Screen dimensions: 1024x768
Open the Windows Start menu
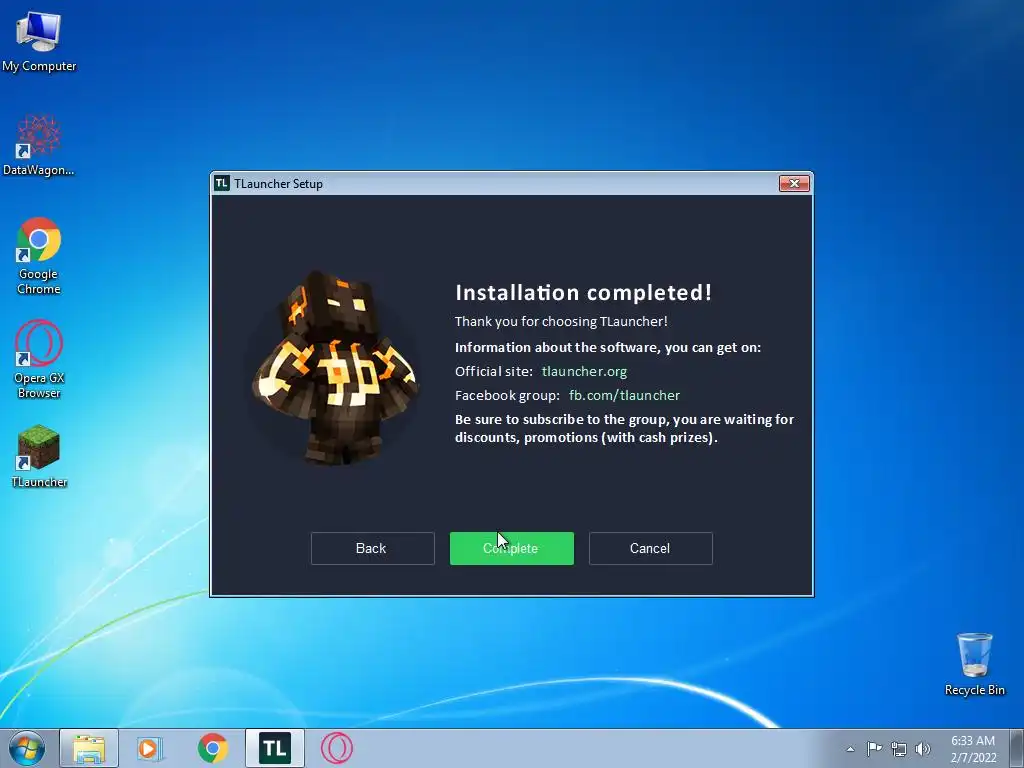(27, 748)
